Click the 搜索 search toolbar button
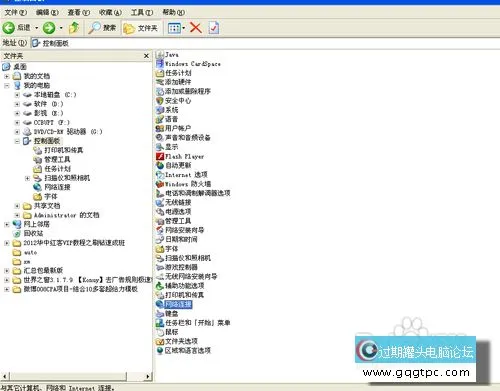The image size is (500, 391). click(x=102, y=28)
